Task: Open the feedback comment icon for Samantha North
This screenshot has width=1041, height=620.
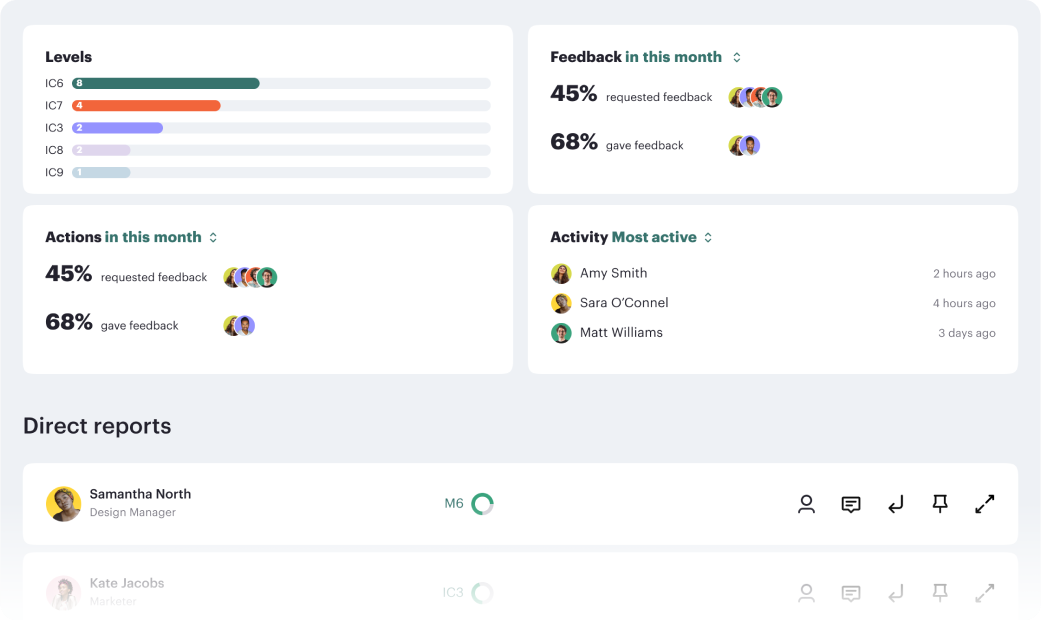Action: (x=850, y=504)
